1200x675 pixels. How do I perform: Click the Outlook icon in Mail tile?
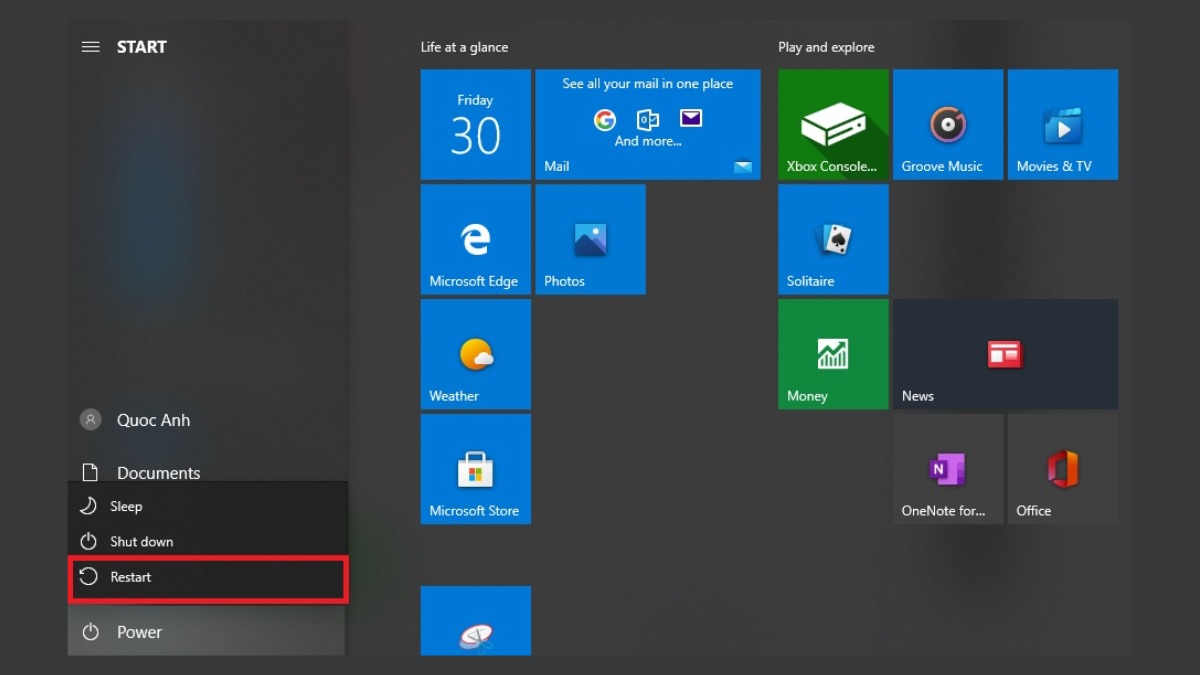pyautogui.click(x=648, y=120)
